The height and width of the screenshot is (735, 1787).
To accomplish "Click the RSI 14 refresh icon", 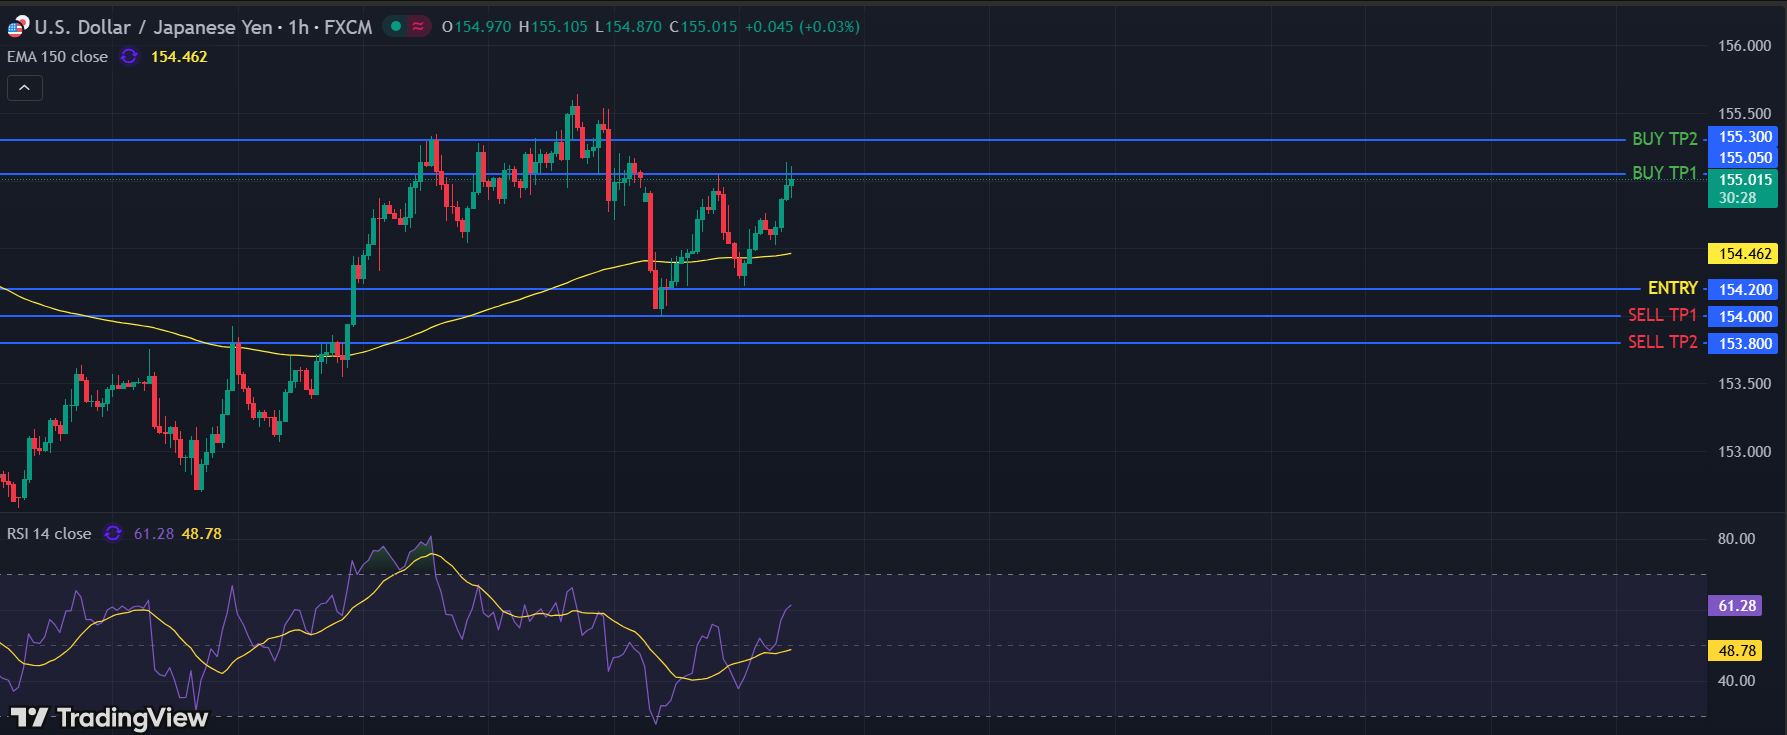I will [x=113, y=534].
